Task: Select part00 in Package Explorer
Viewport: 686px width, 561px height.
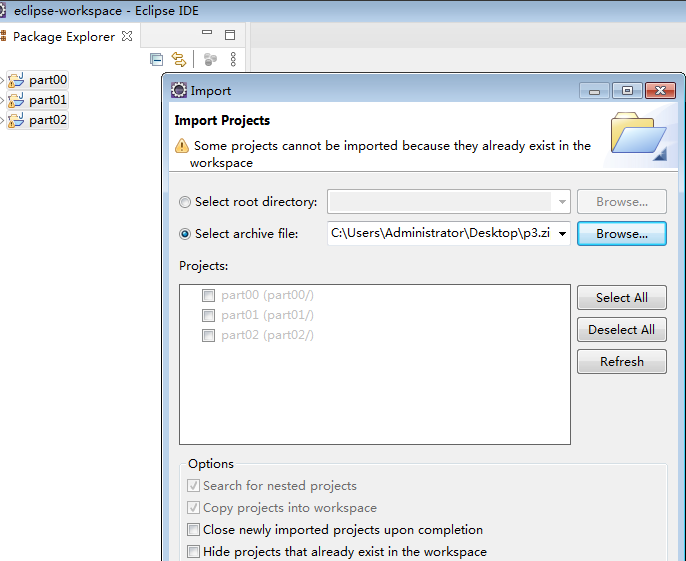Action: coord(48,80)
